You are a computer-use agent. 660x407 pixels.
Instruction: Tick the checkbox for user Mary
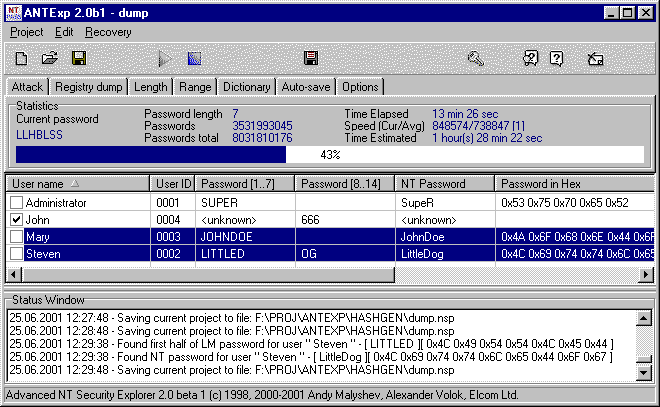point(16,237)
